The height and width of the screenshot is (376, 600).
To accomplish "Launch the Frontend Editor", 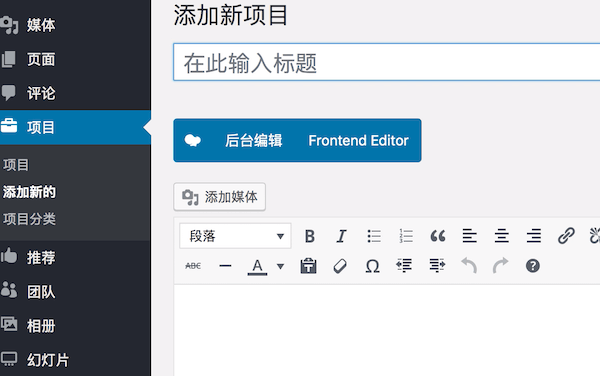I will (x=359, y=140).
